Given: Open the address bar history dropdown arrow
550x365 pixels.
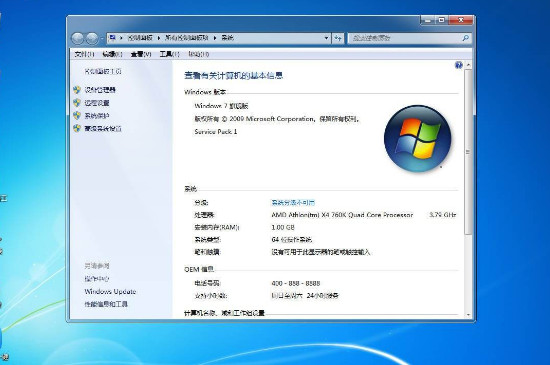Looking at the screenshot, I should coord(326,38).
